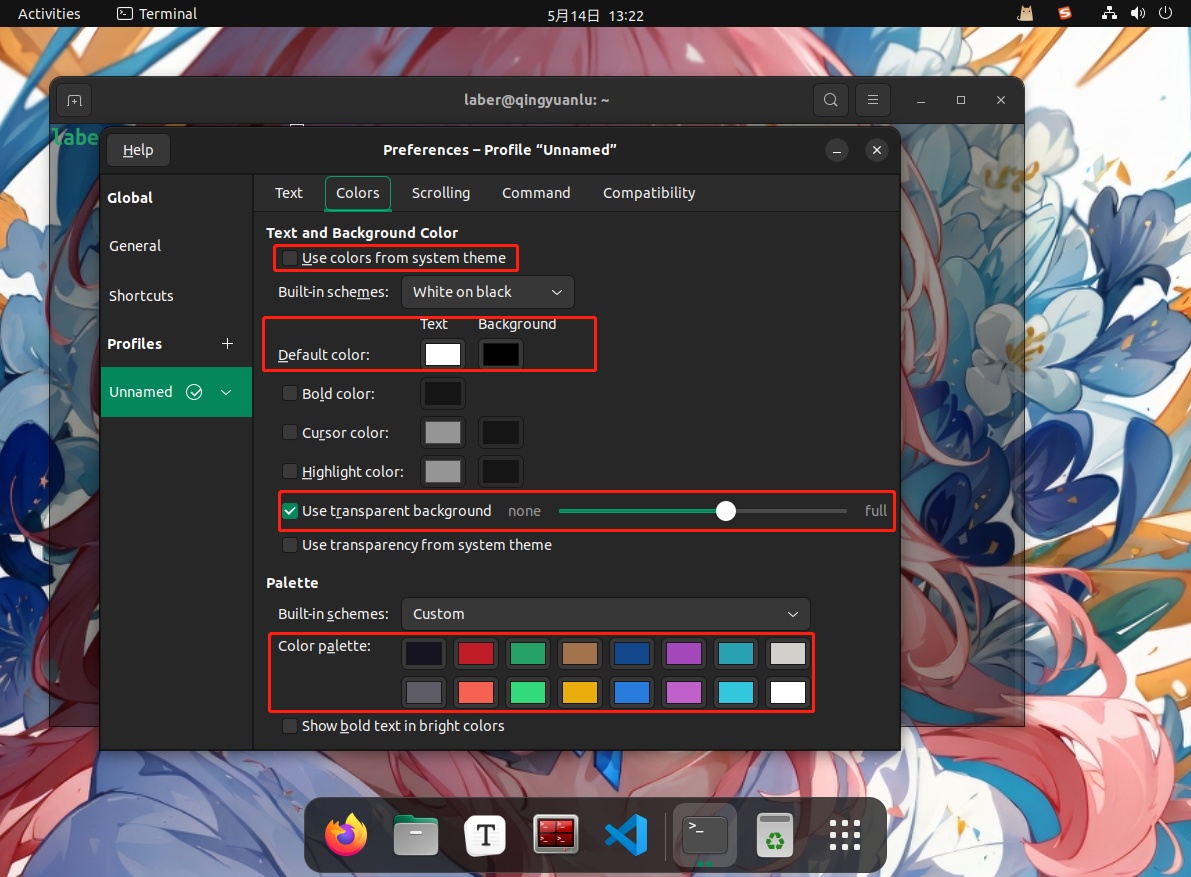Screen dimensions: 1191x877
Task: Switch to the Scrolling tab
Action: (x=441, y=193)
